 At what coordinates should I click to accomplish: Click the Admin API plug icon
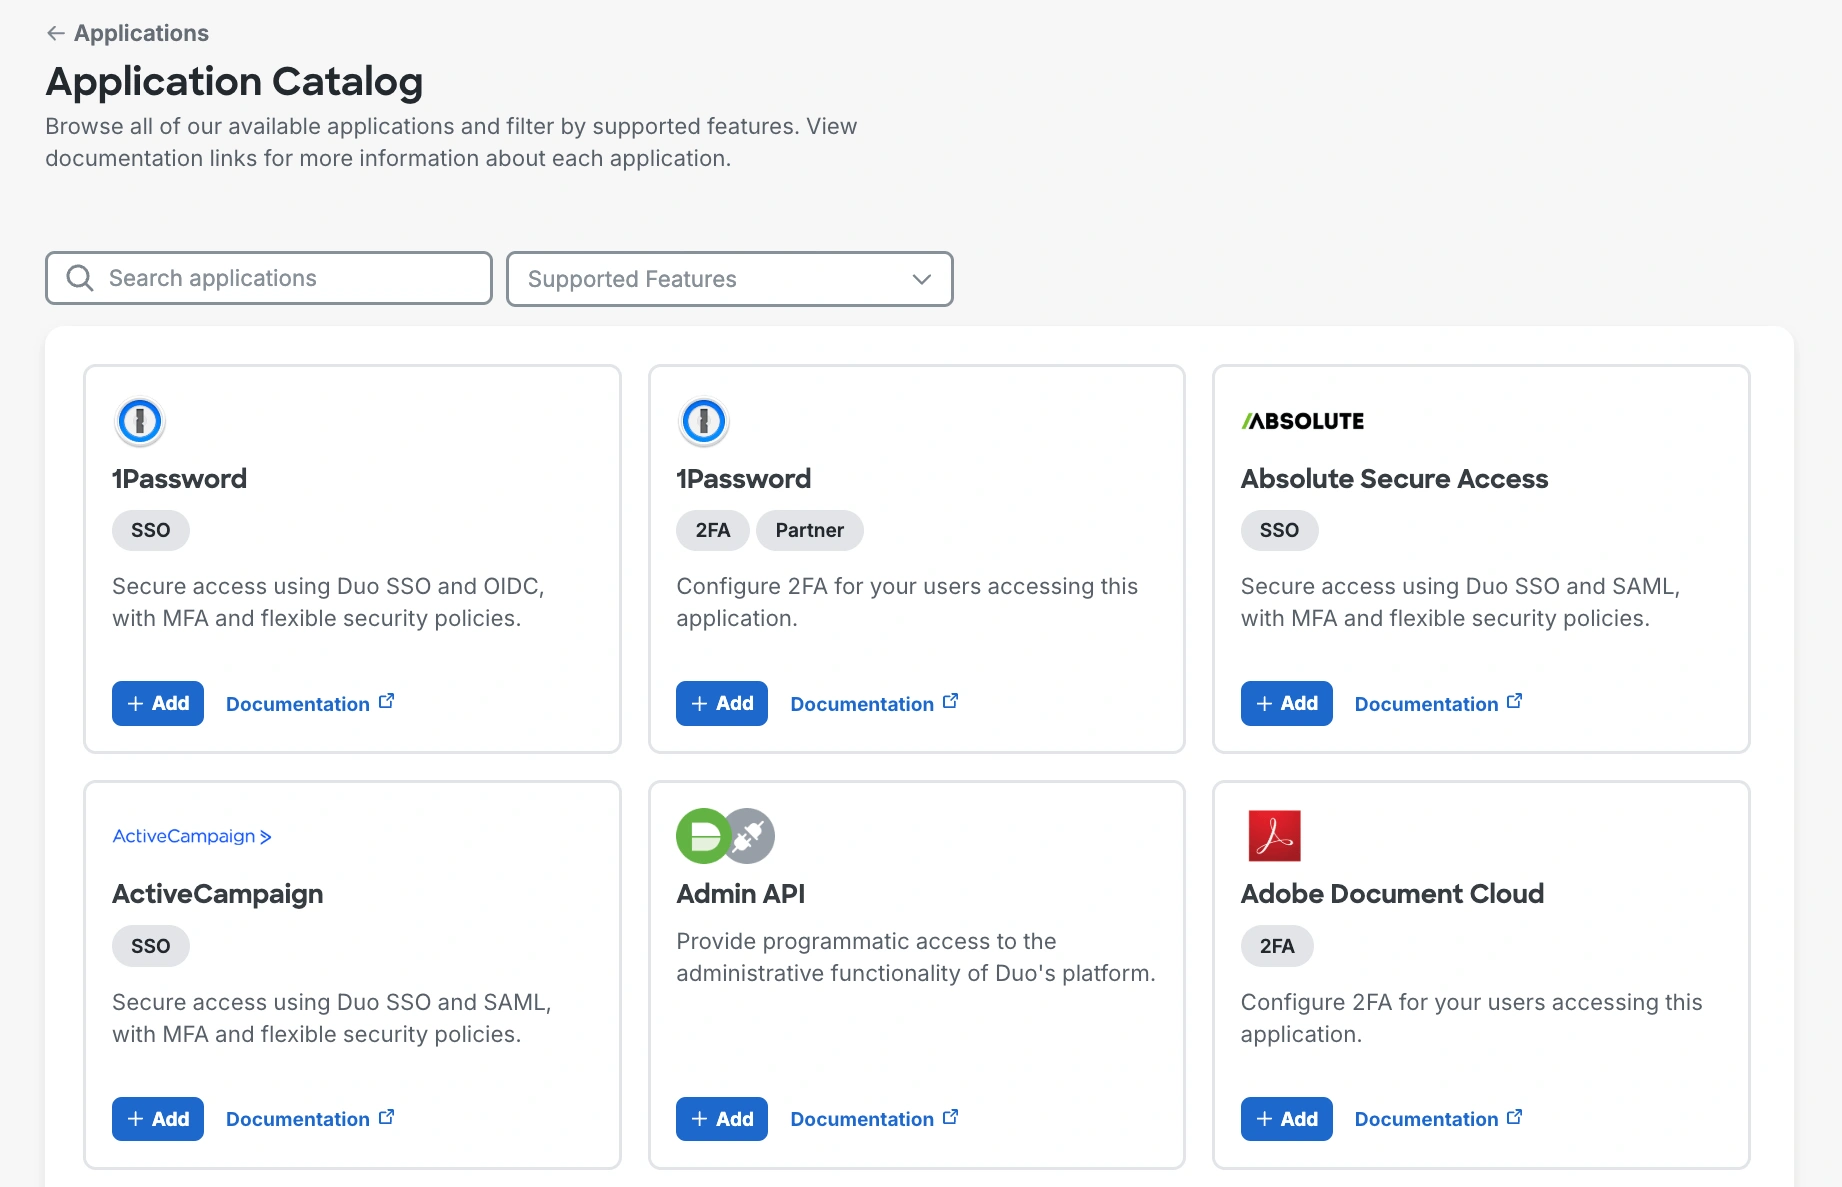[x=748, y=836]
